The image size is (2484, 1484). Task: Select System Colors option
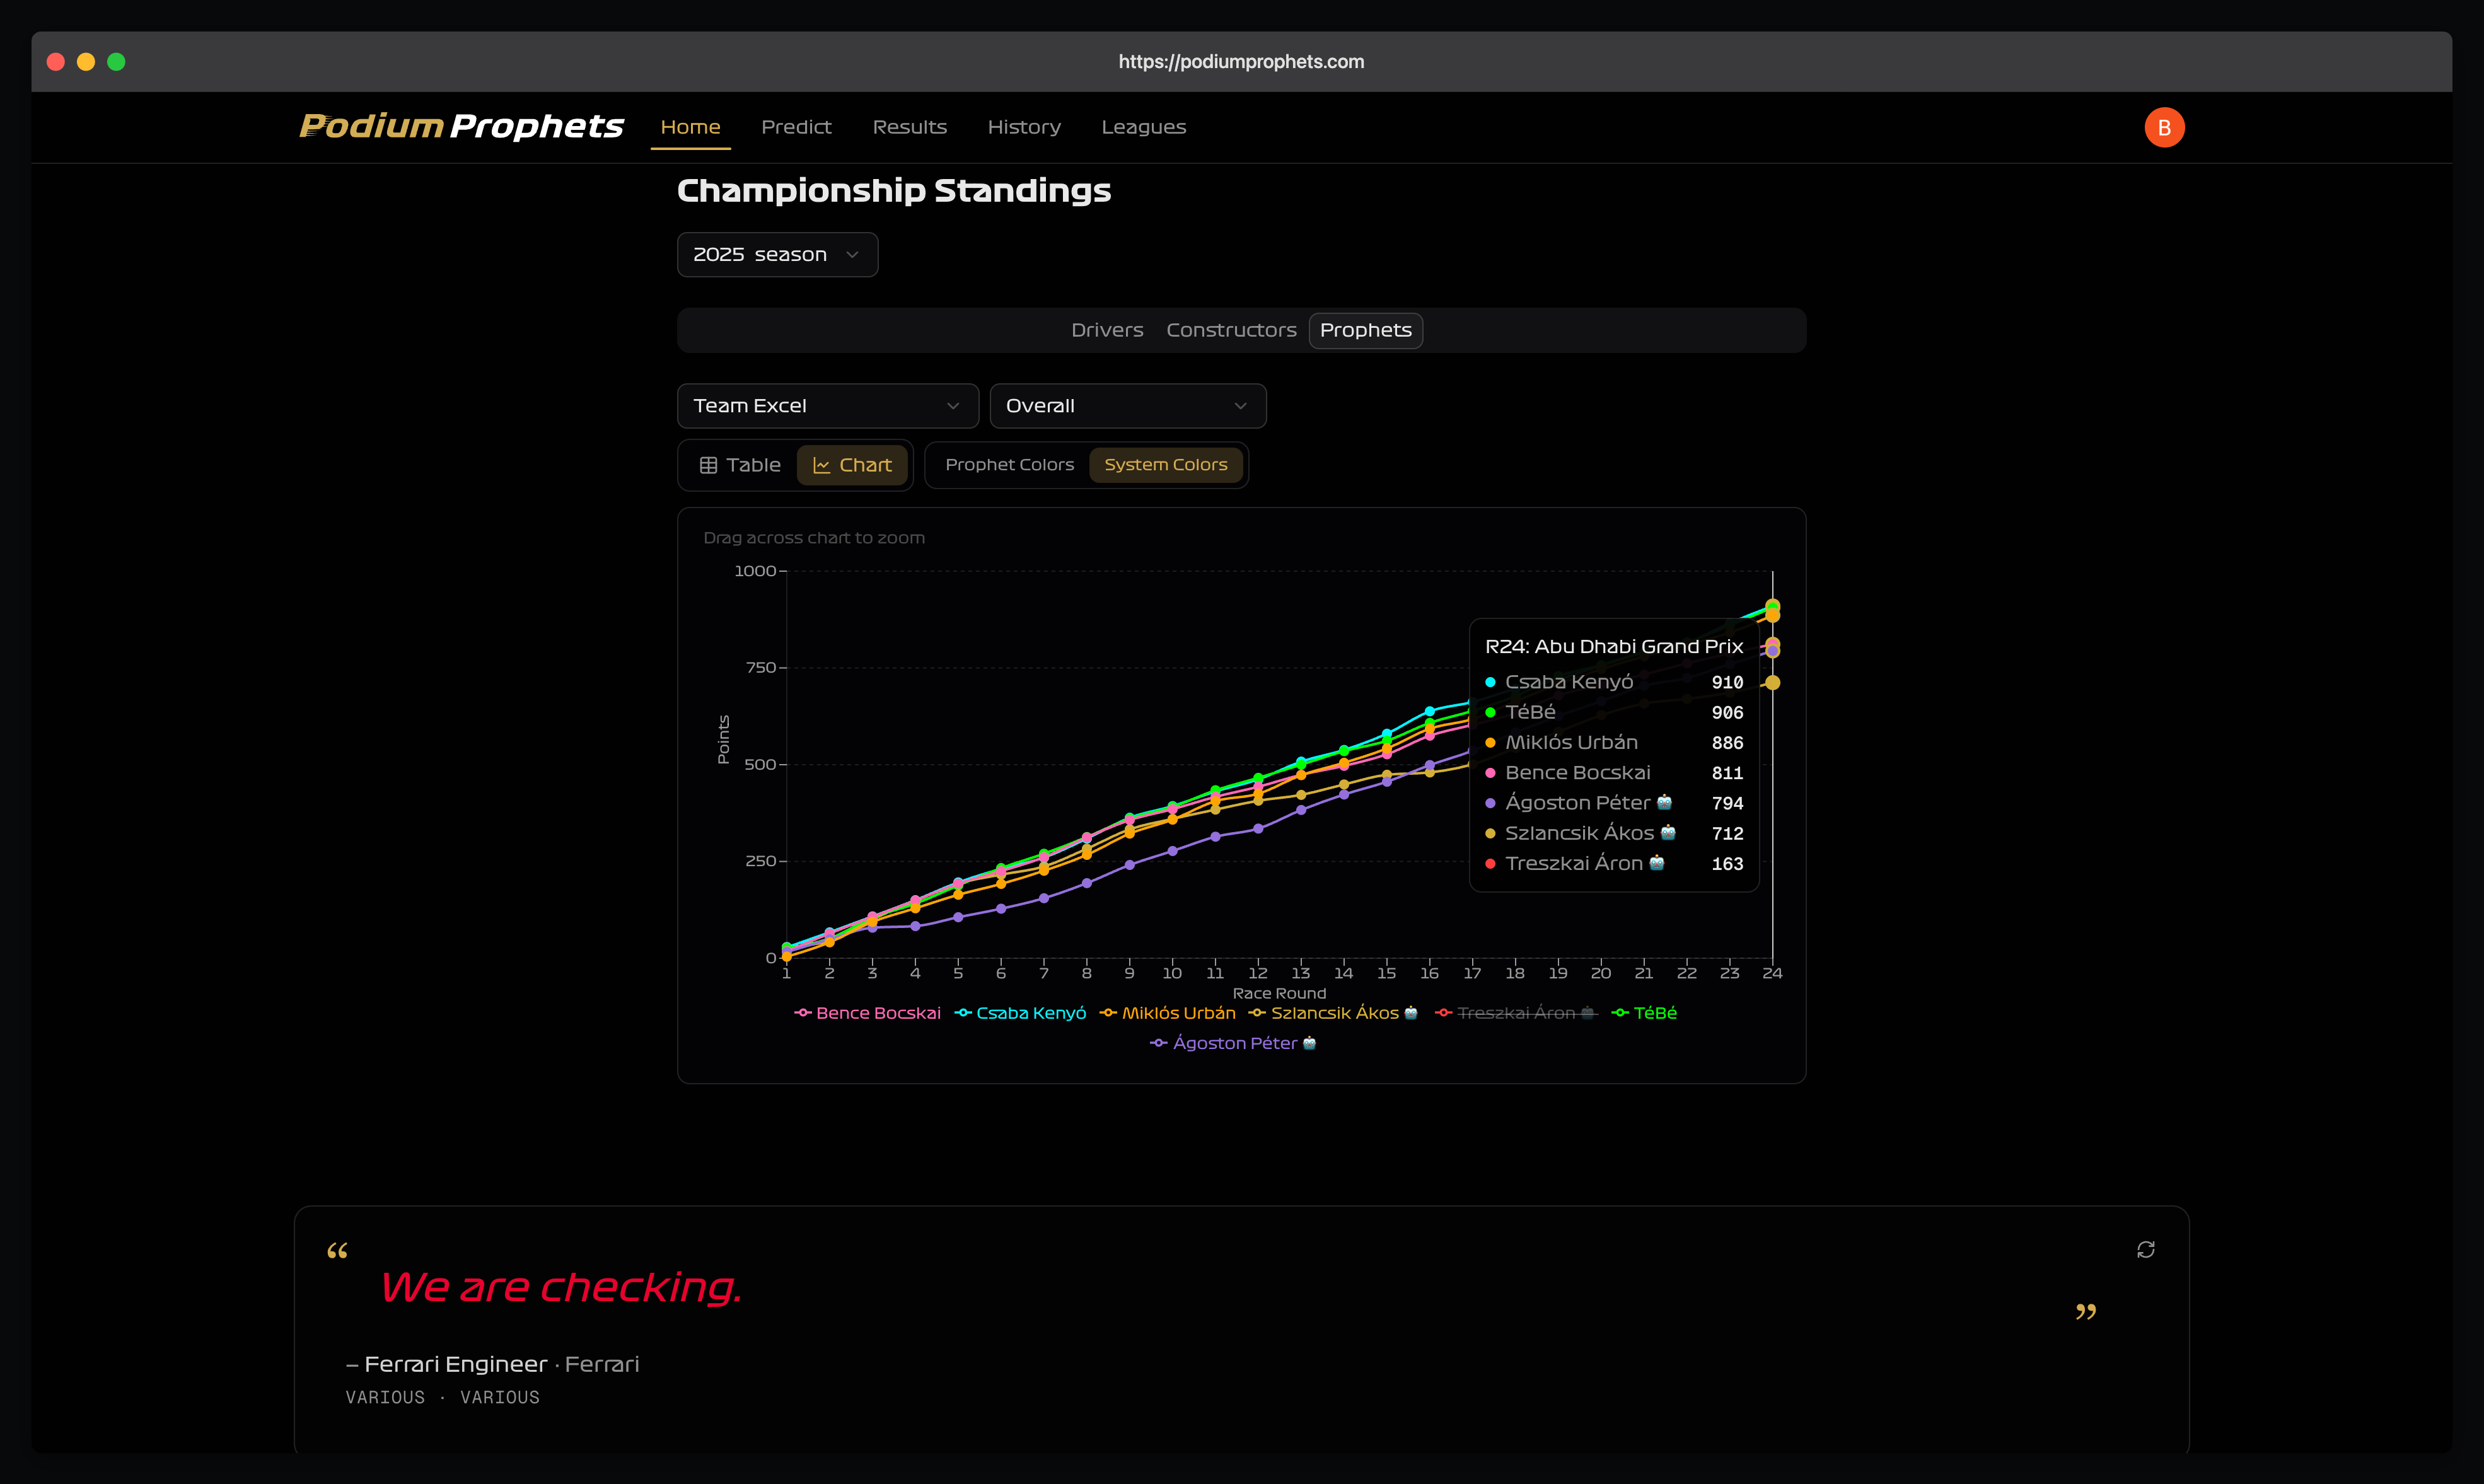[x=1165, y=465]
